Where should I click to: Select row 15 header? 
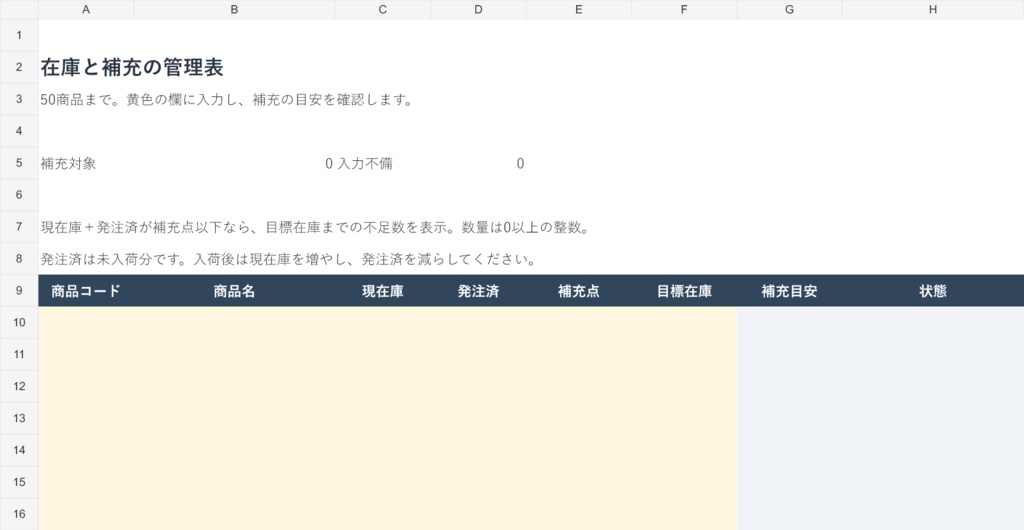[19, 482]
